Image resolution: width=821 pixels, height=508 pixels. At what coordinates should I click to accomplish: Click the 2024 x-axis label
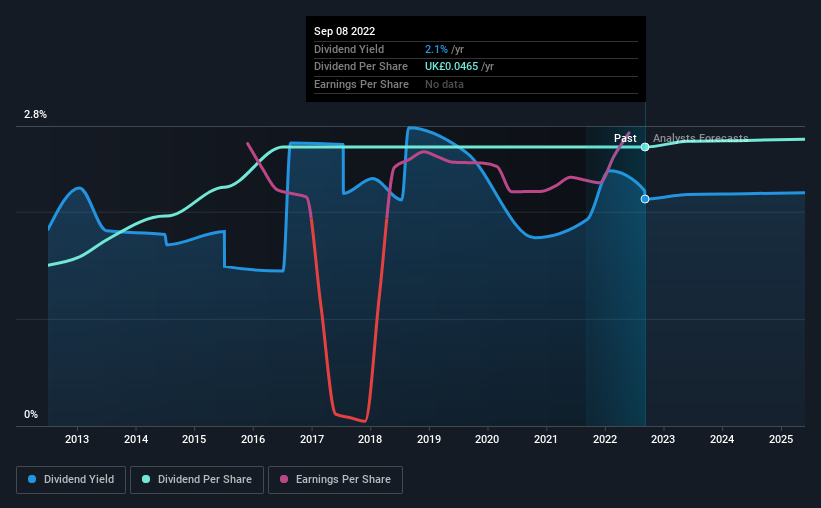coord(722,439)
